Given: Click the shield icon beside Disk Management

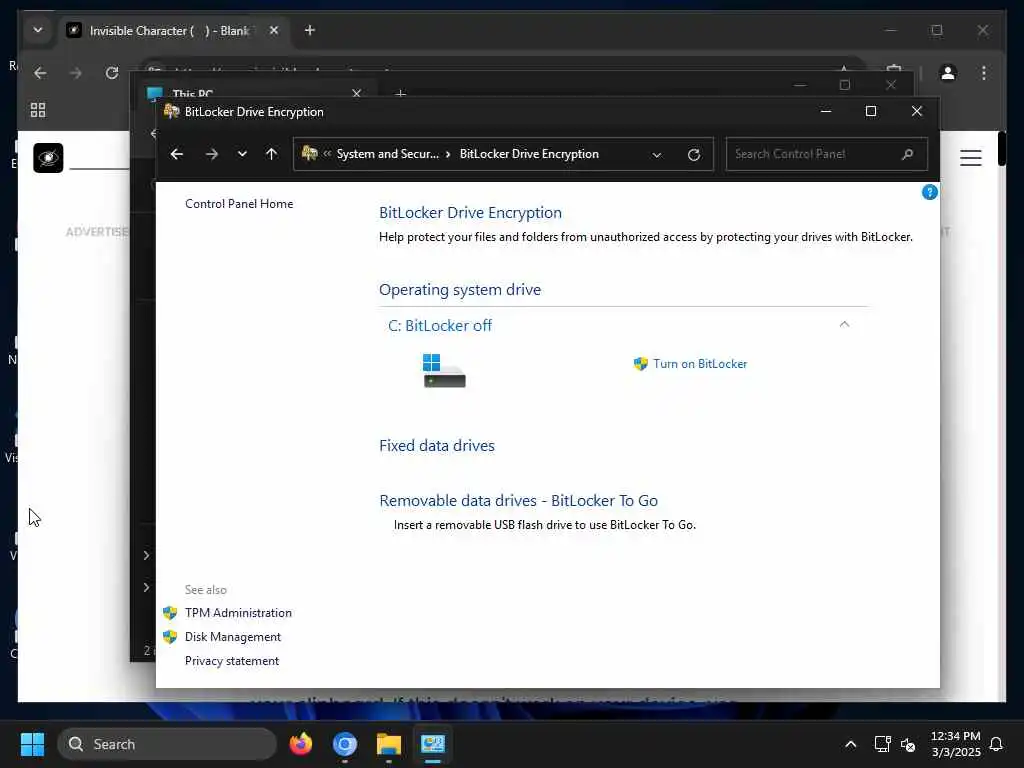Looking at the screenshot, I should click(170, 637).
